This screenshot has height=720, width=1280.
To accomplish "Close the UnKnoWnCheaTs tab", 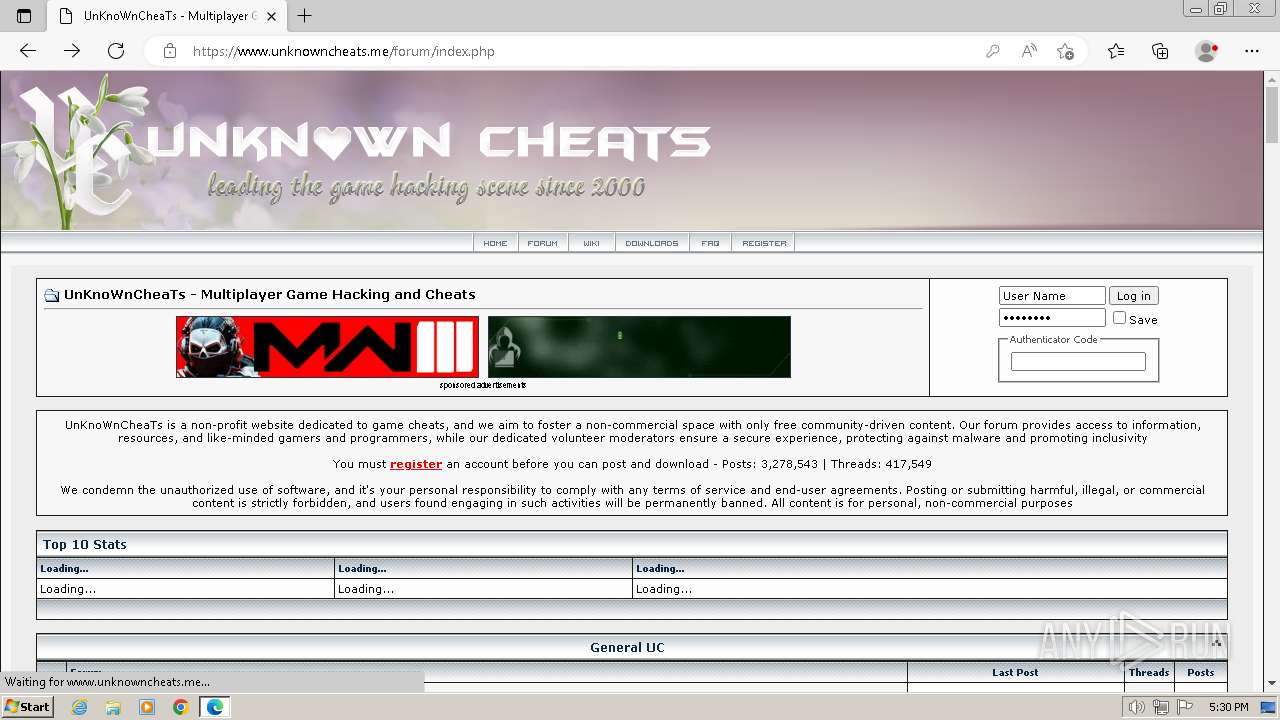I will (x=271, y=16).
